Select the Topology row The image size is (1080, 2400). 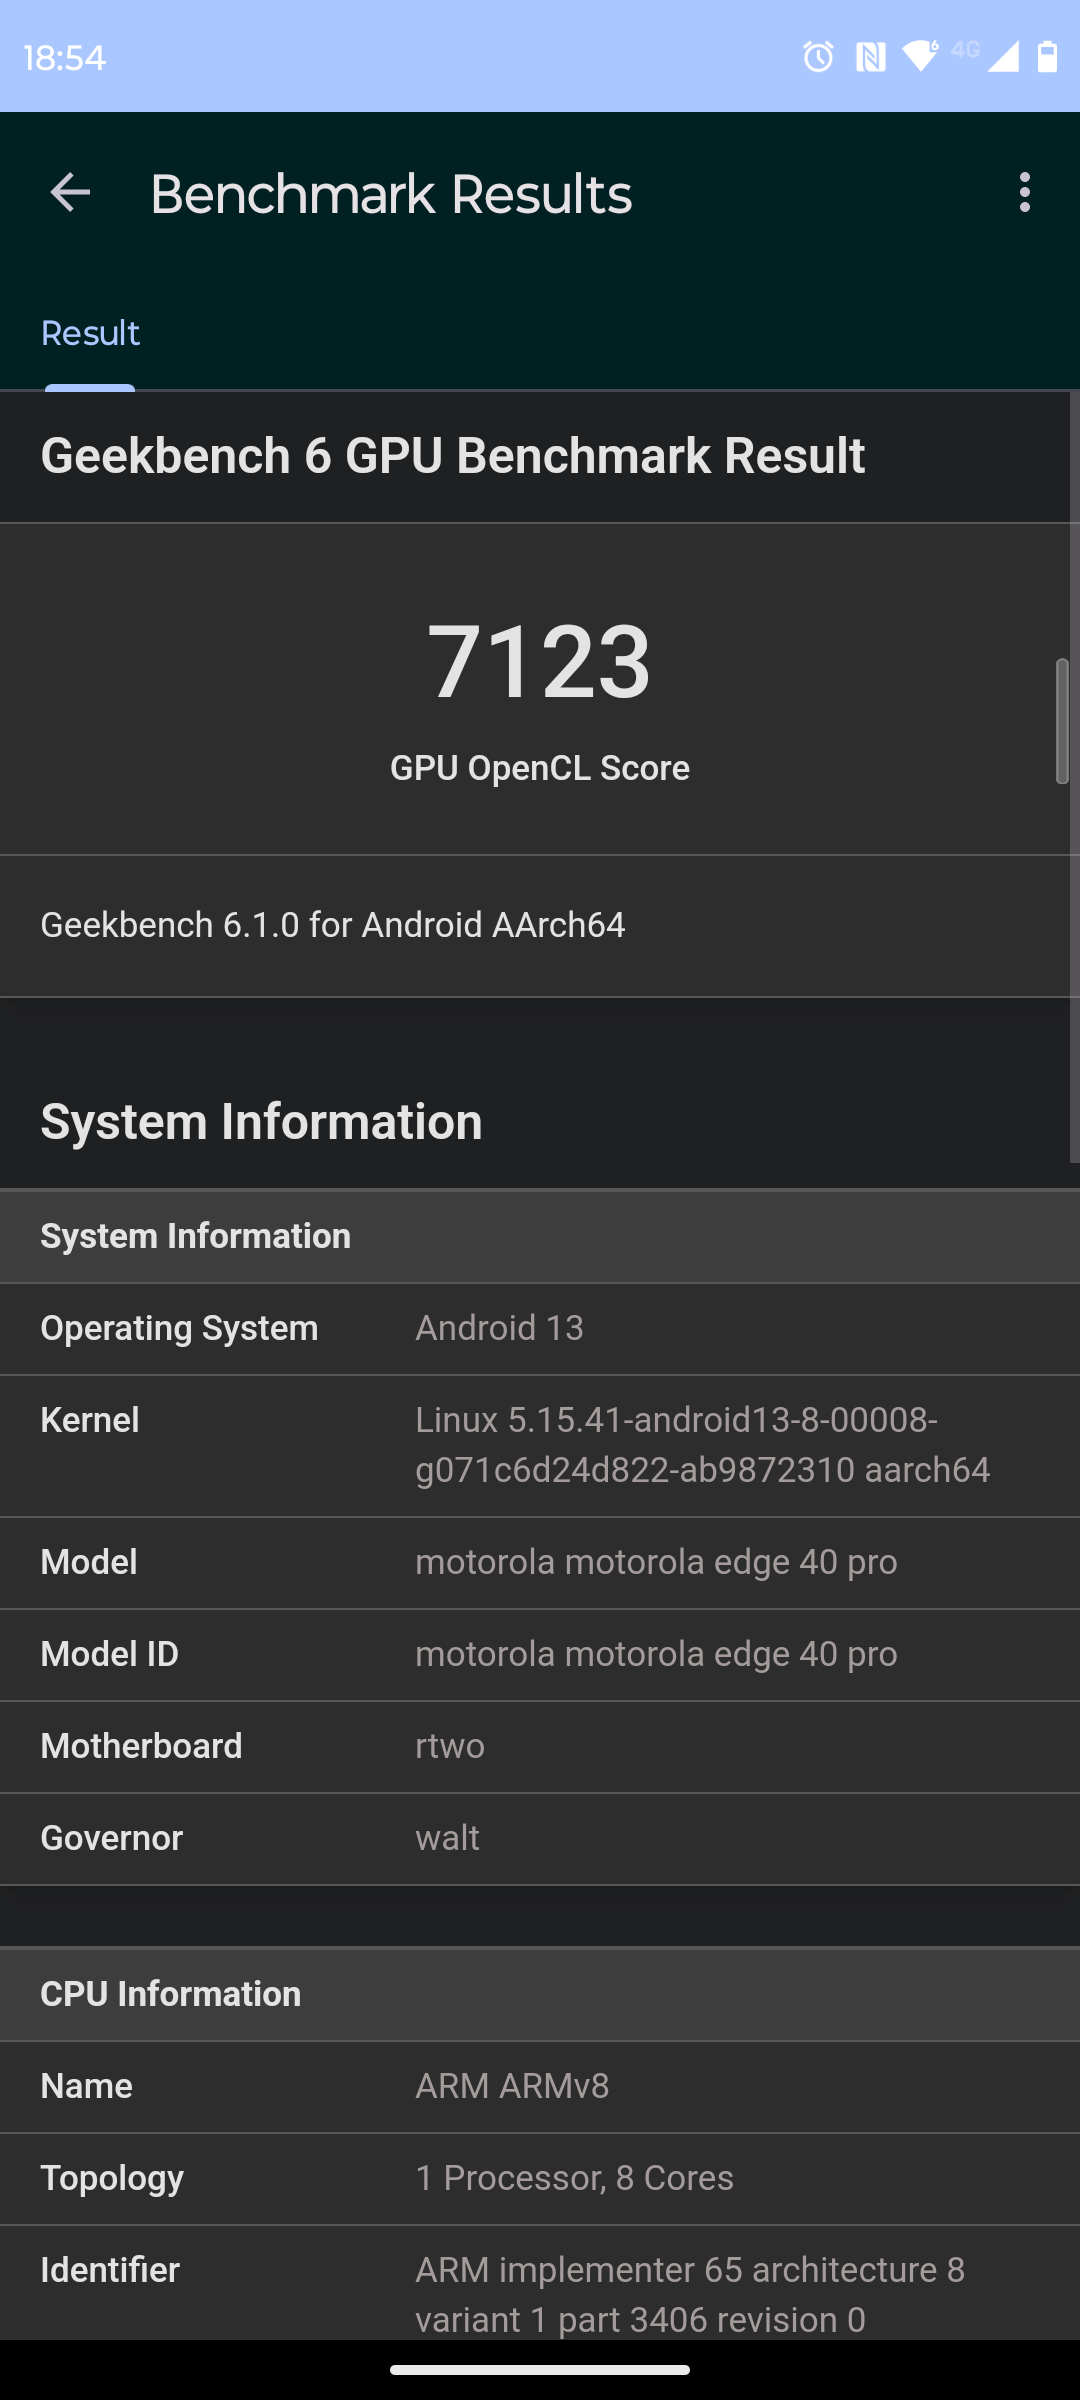[x=540, y=2178]
